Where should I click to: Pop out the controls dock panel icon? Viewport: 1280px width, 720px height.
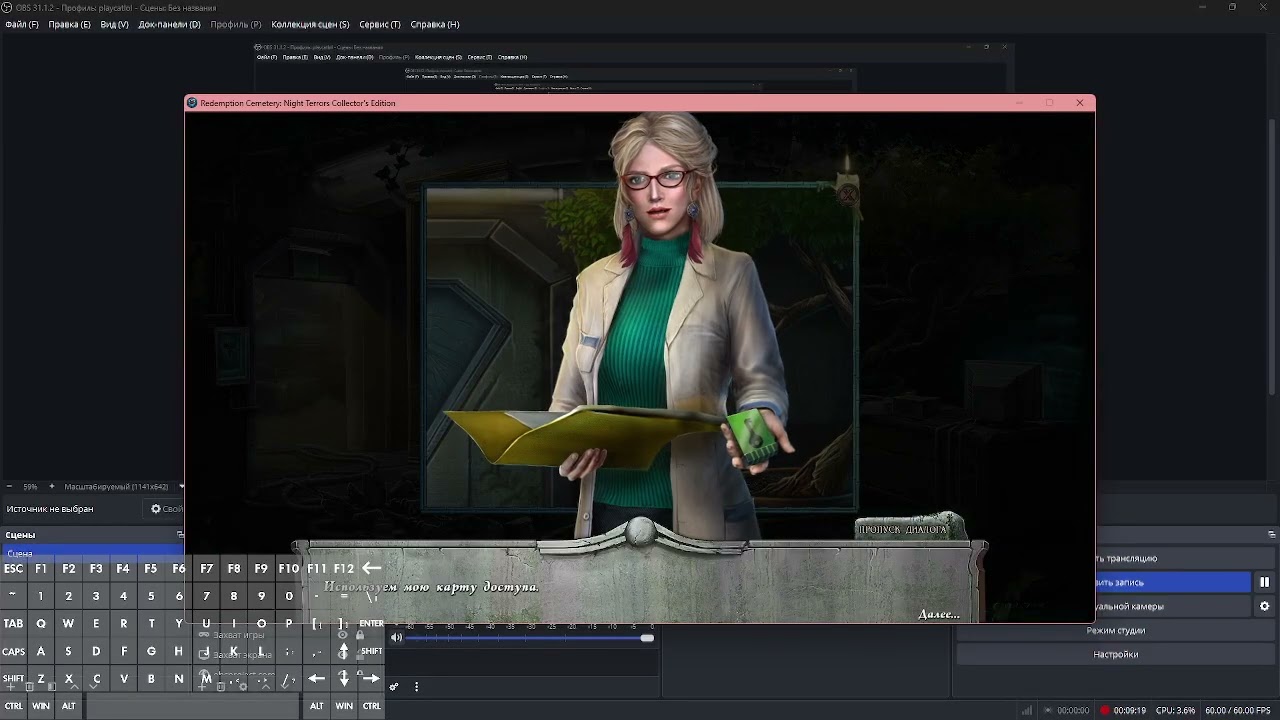(1273, 535)
